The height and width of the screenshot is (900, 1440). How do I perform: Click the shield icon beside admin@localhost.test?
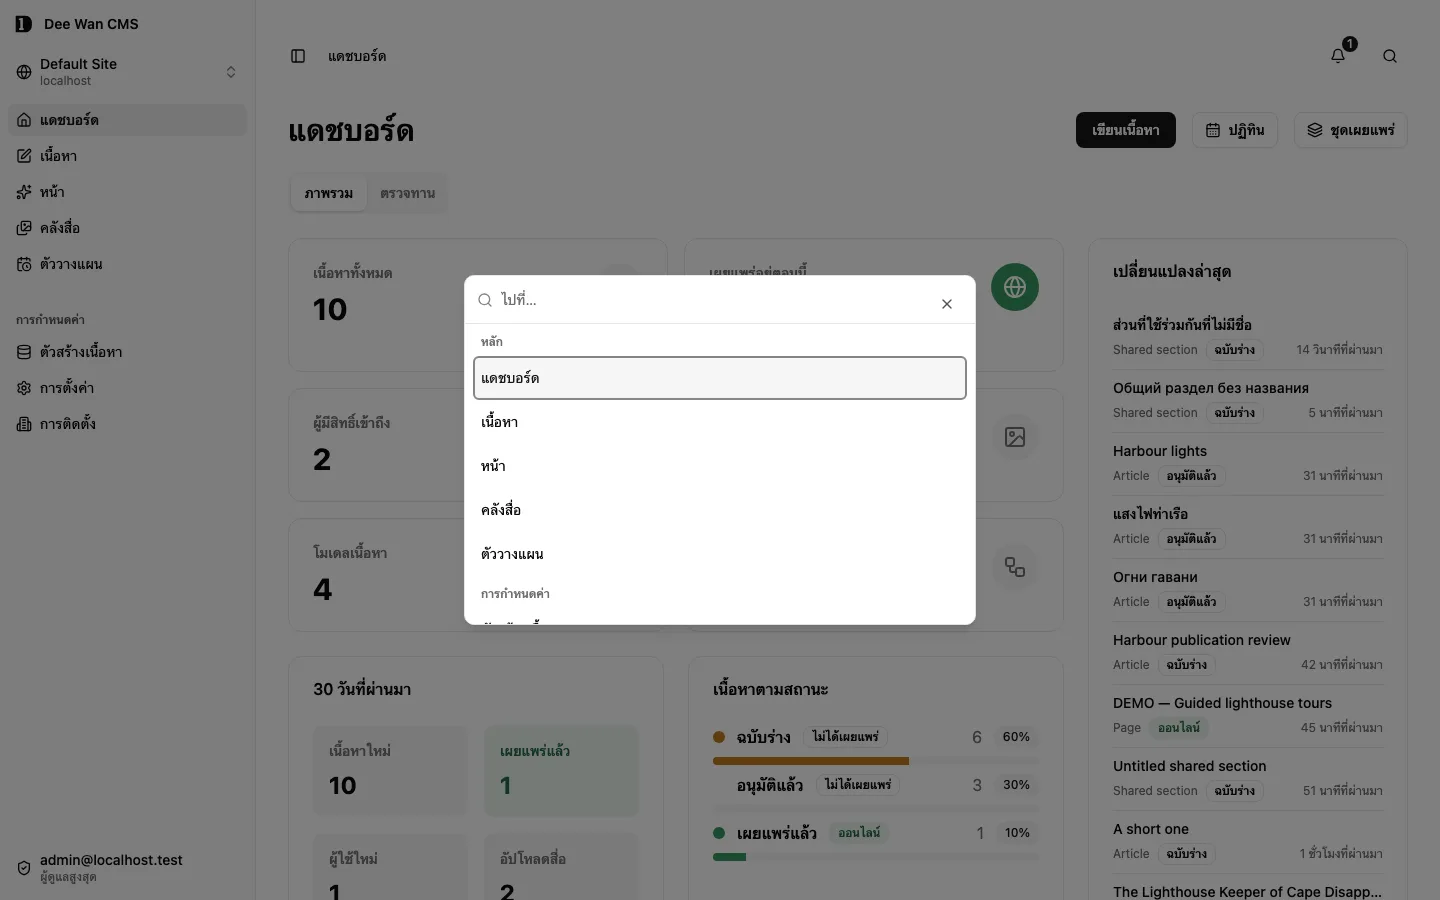click(x=24, y=868)
